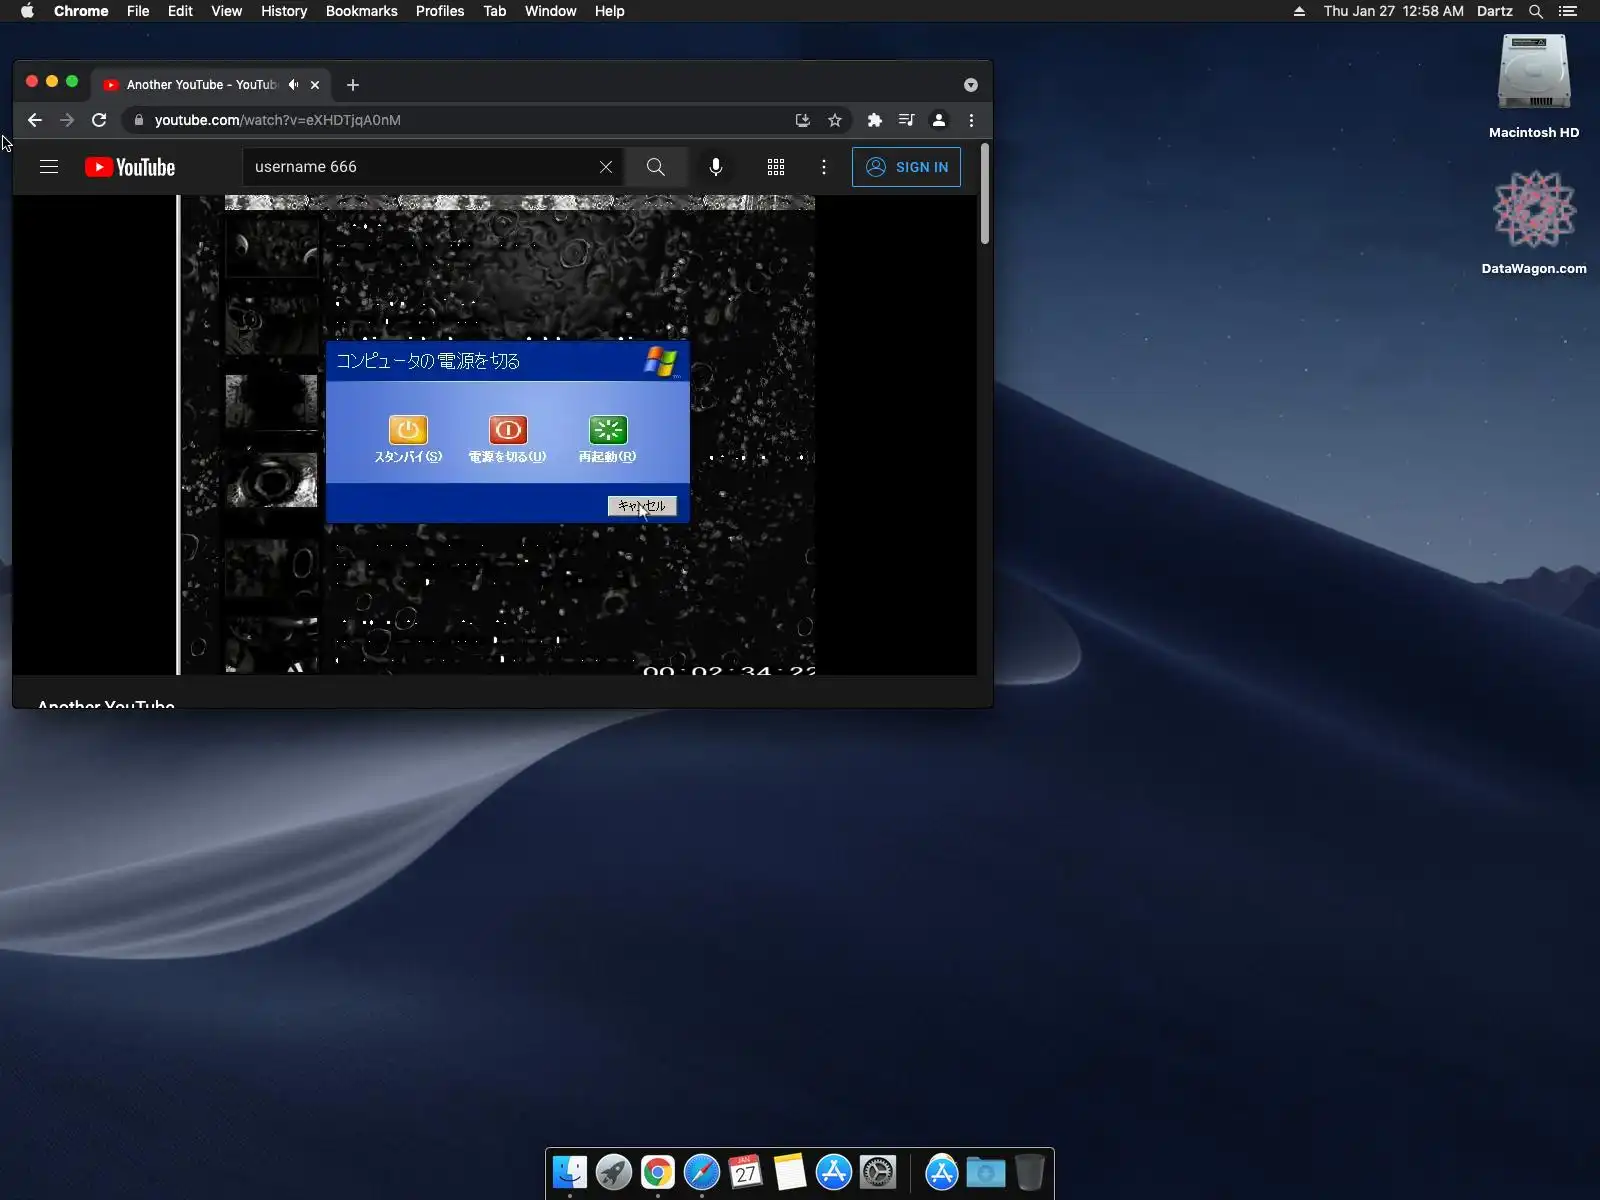The width and height of the screenshot is (1600, 1200).
Task: Open a new Chrome tab
Action: pyautogui.click(x=353, y=85)
